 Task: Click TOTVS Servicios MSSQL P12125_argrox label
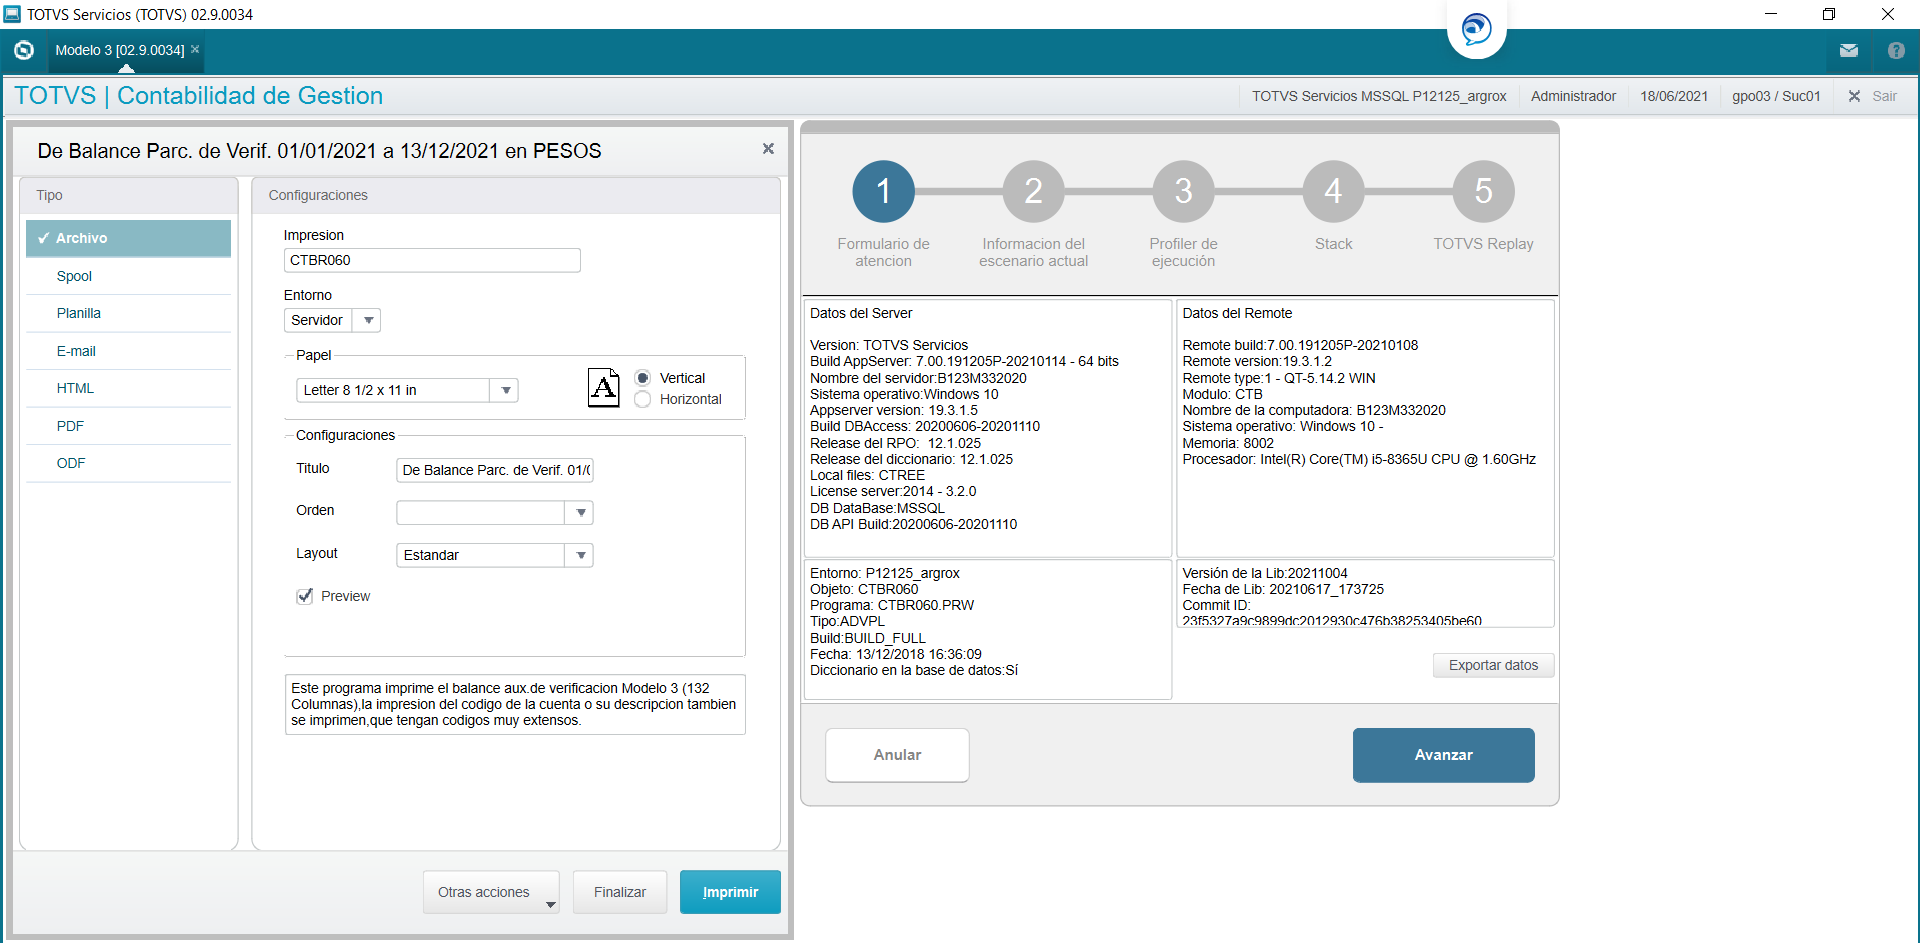1379,96
